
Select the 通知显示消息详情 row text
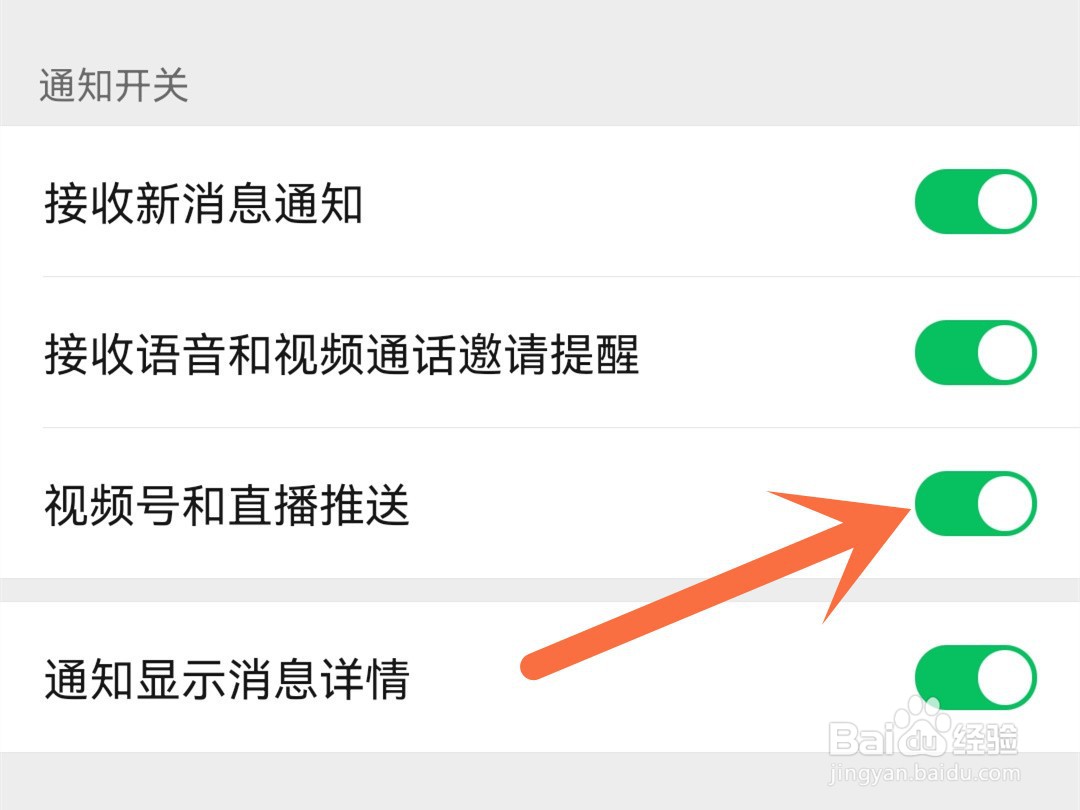pos(227,679)
